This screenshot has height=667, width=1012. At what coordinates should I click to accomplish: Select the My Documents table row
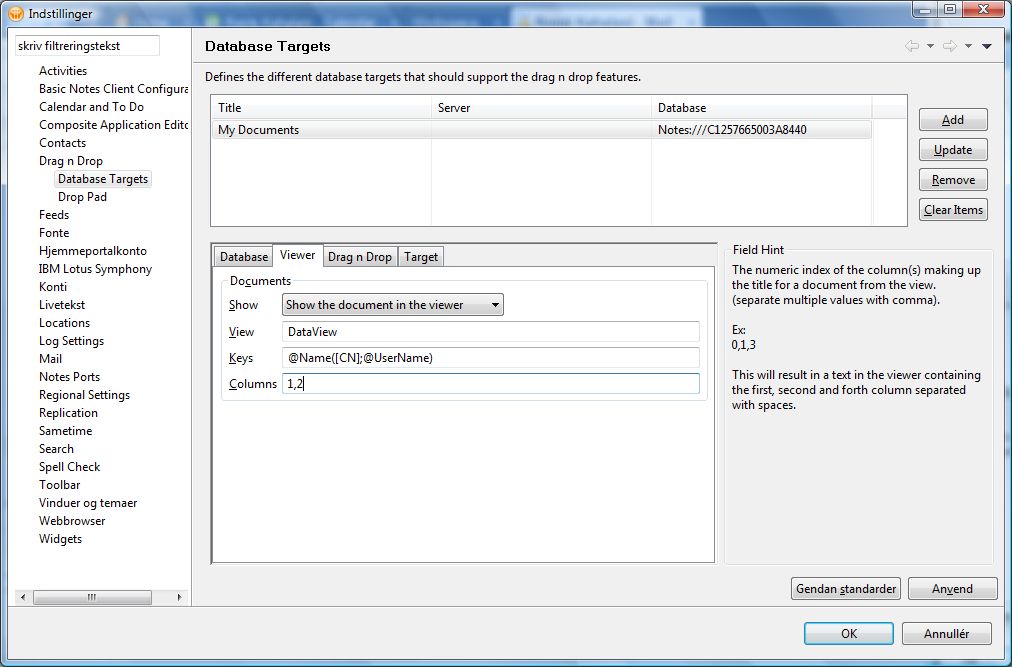click(541, 130)
